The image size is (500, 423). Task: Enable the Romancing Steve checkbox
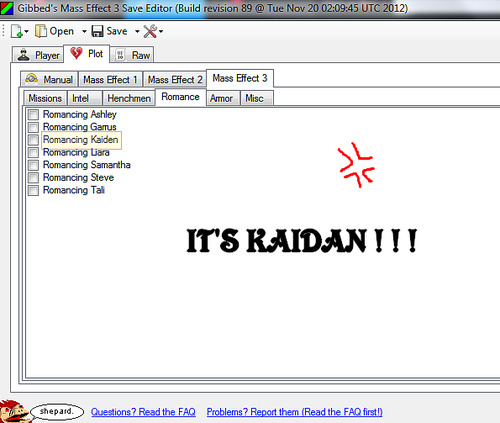point(33,178)
